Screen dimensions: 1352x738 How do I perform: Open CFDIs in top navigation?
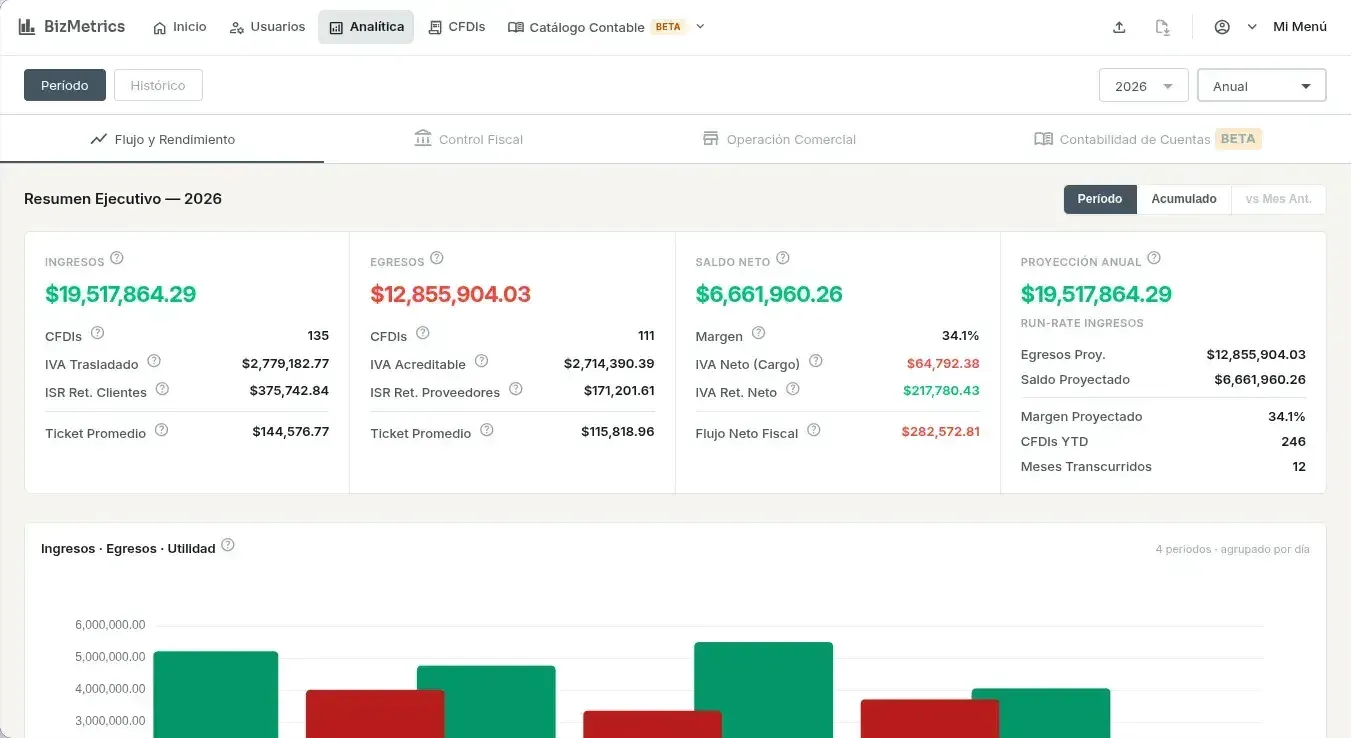(x=457, y=27)
